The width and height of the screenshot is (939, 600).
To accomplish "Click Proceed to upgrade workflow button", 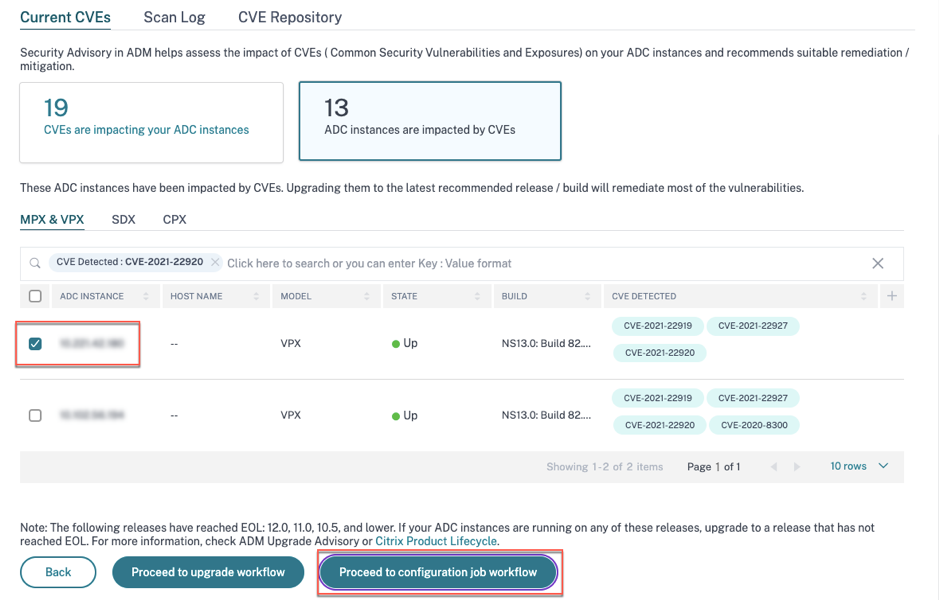I will coord(208,572).
